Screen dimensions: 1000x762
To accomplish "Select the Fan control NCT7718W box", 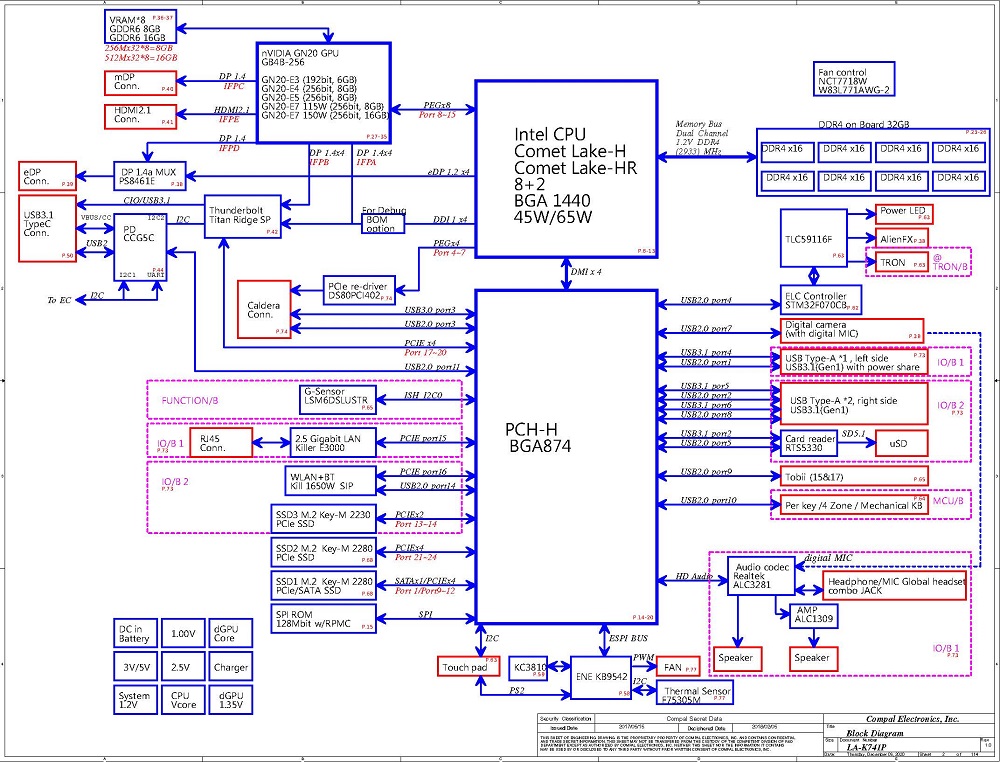I will (x=854, y=79).
